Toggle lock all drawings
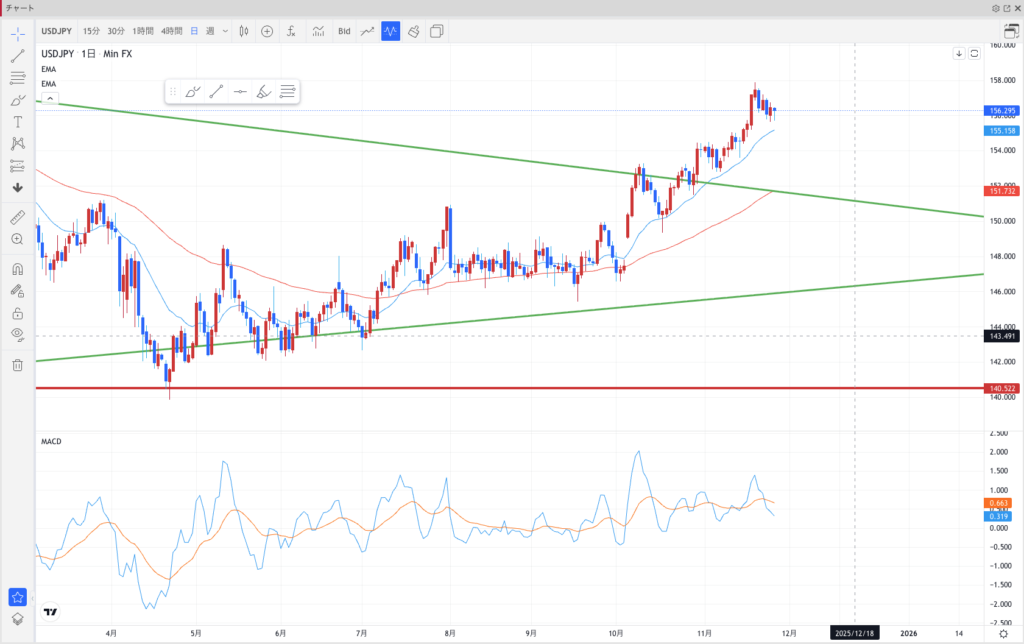 (x=17, y=313)
